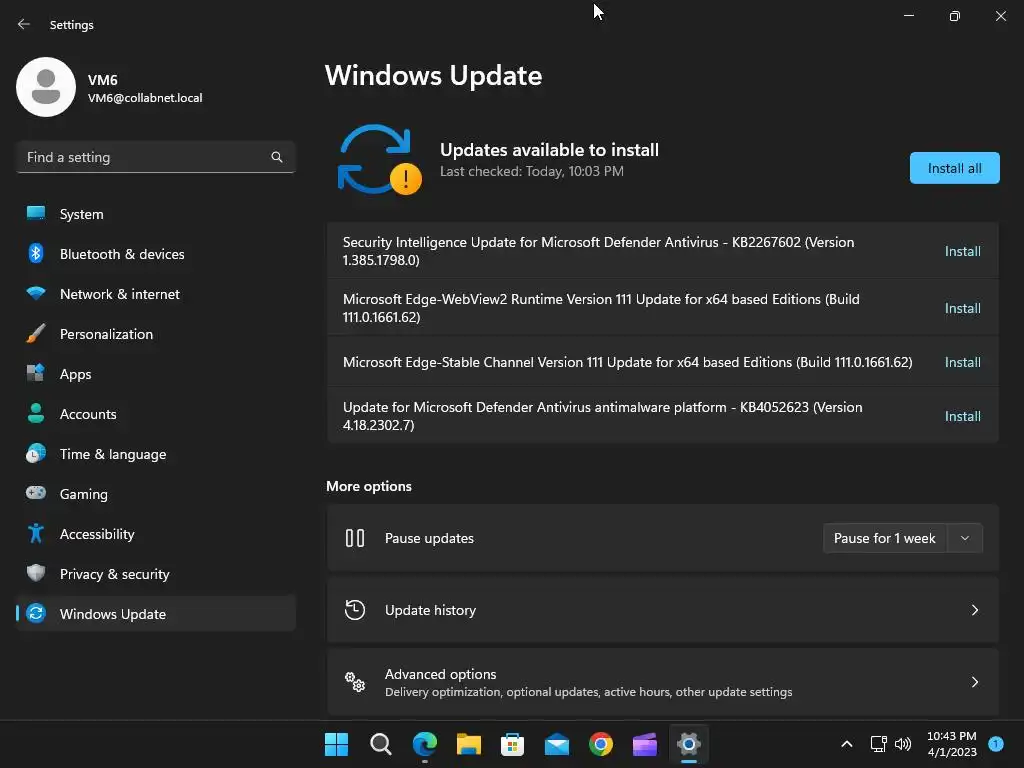The width and height of the screenshot is (1024, 768).
Task: Expand the Pause for 1 week dropdown arrow
Action: pyautogui.click(x=965, y=538)
